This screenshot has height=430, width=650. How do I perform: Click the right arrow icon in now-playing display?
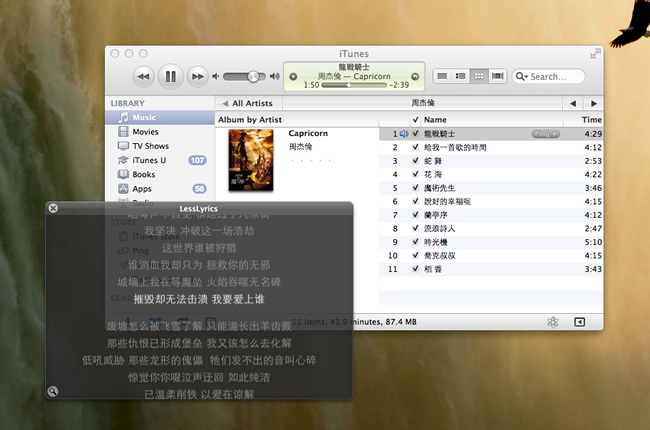point(415,77)
